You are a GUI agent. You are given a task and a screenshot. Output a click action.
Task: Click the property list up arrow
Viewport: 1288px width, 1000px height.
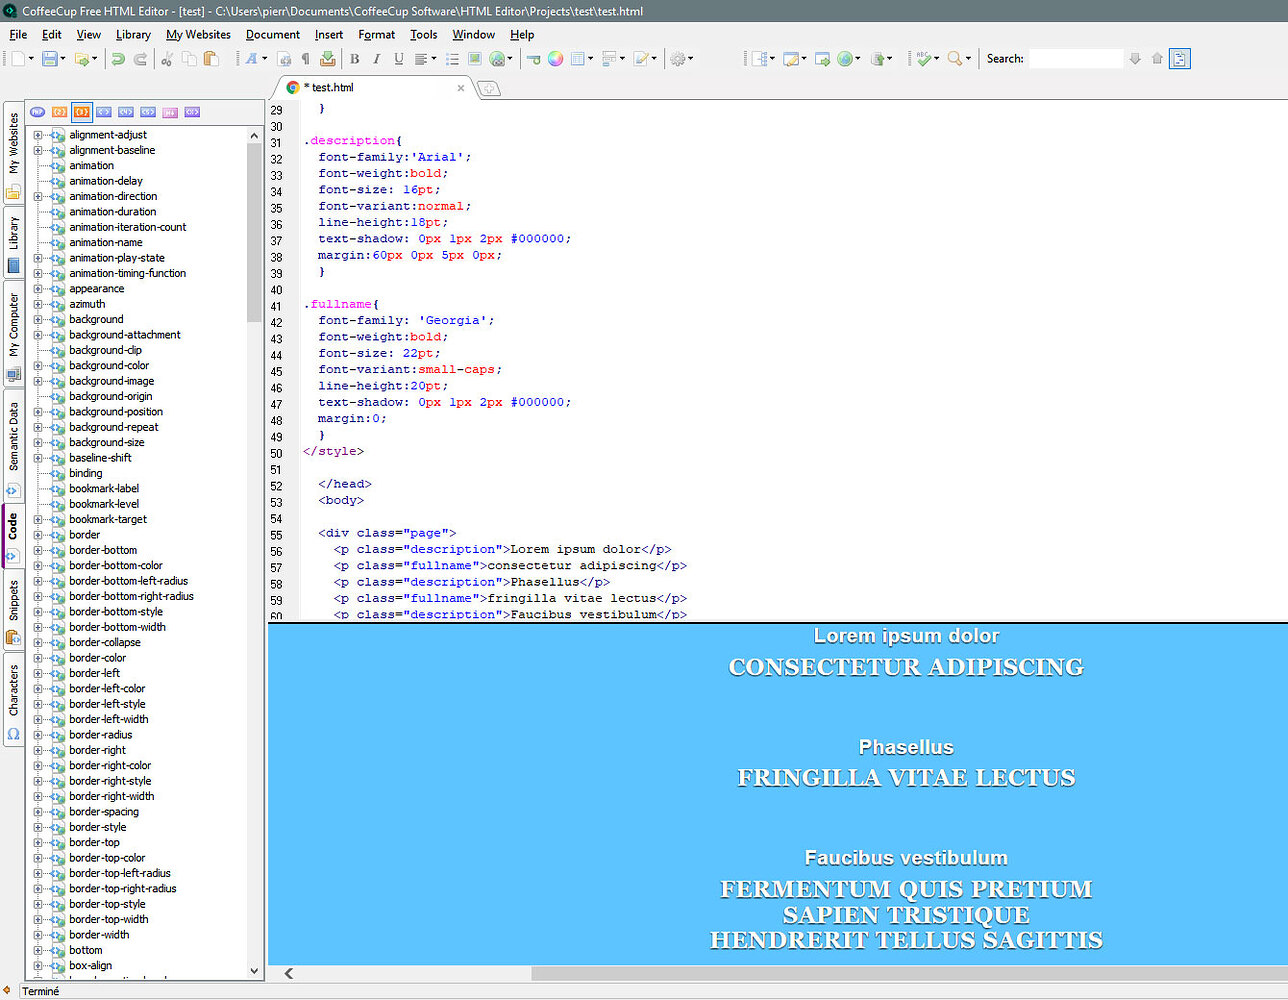(254, 135)
